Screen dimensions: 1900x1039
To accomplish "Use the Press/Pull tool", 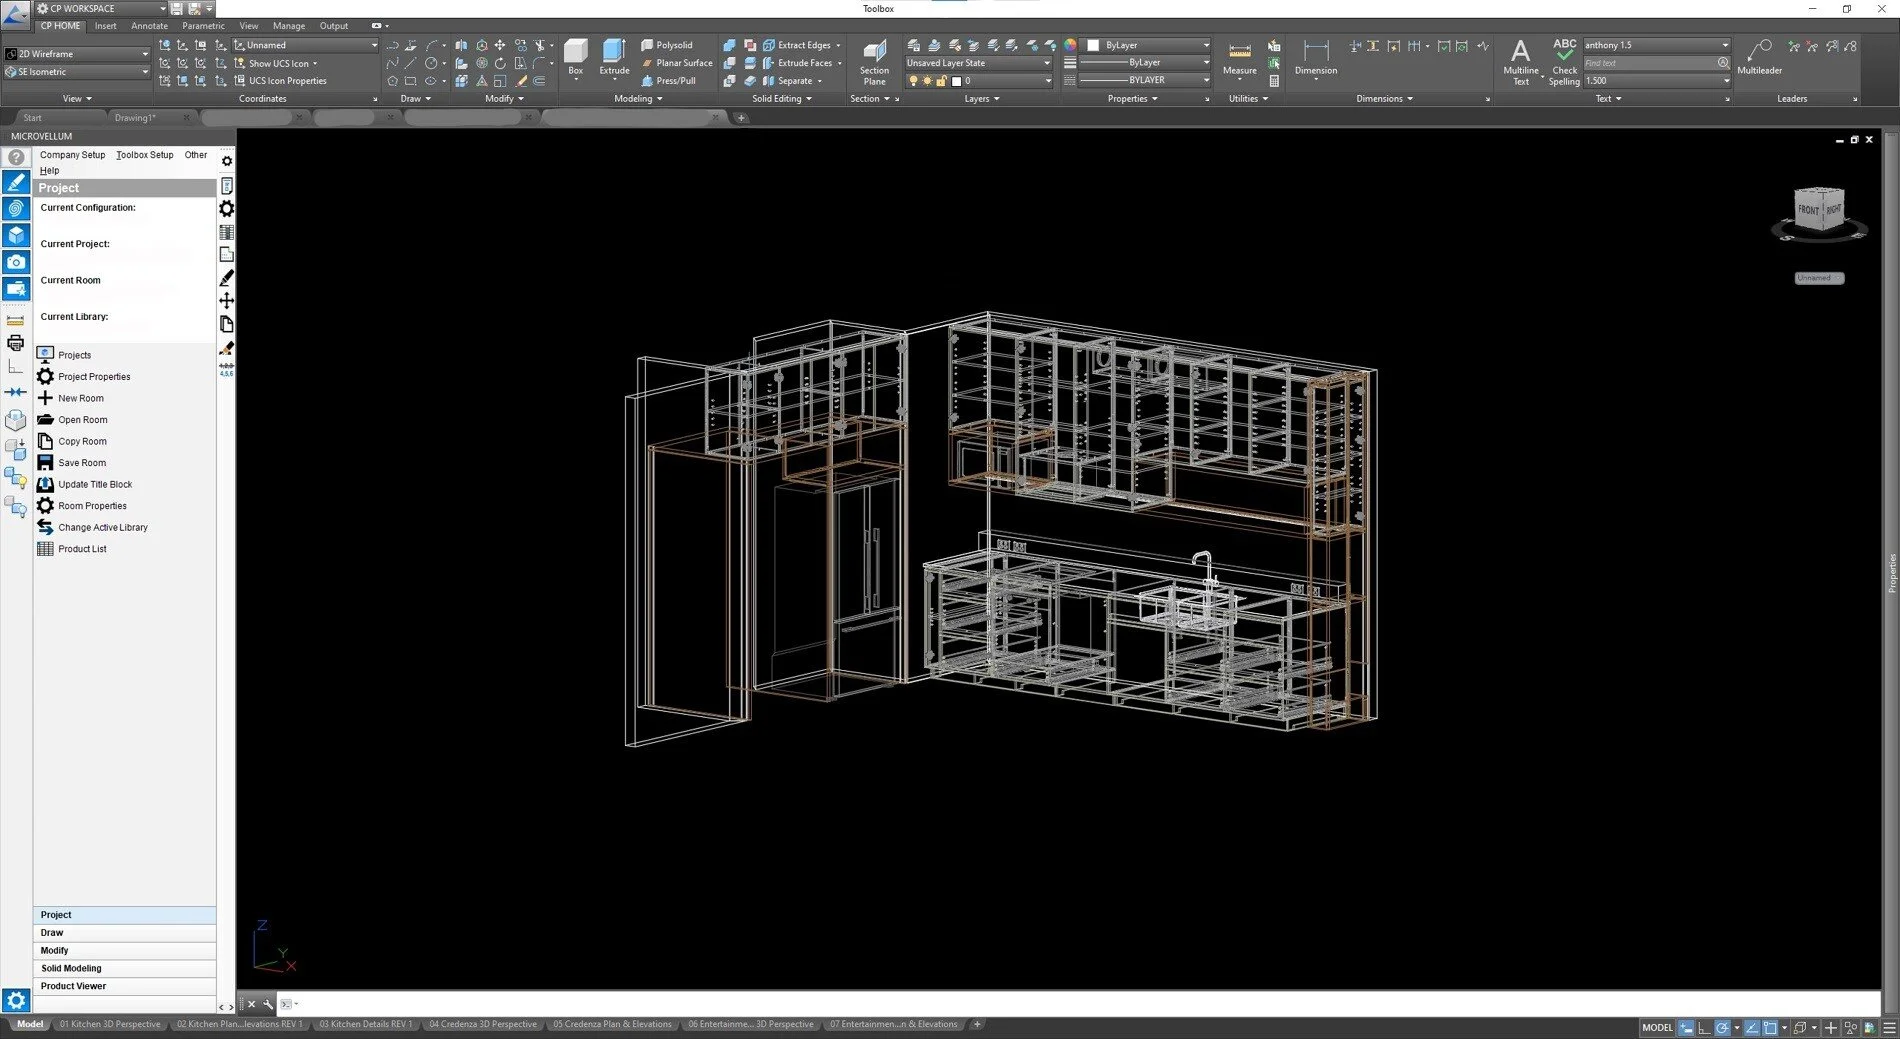I will click(x=668, y=81).
